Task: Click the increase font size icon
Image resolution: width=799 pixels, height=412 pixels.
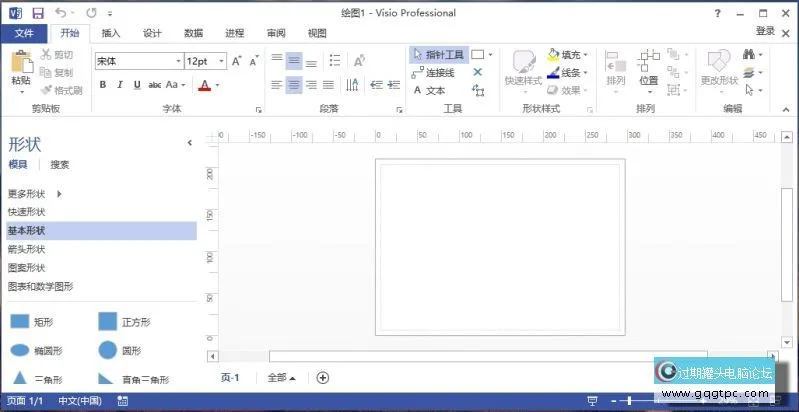Action: pos(237,61)
